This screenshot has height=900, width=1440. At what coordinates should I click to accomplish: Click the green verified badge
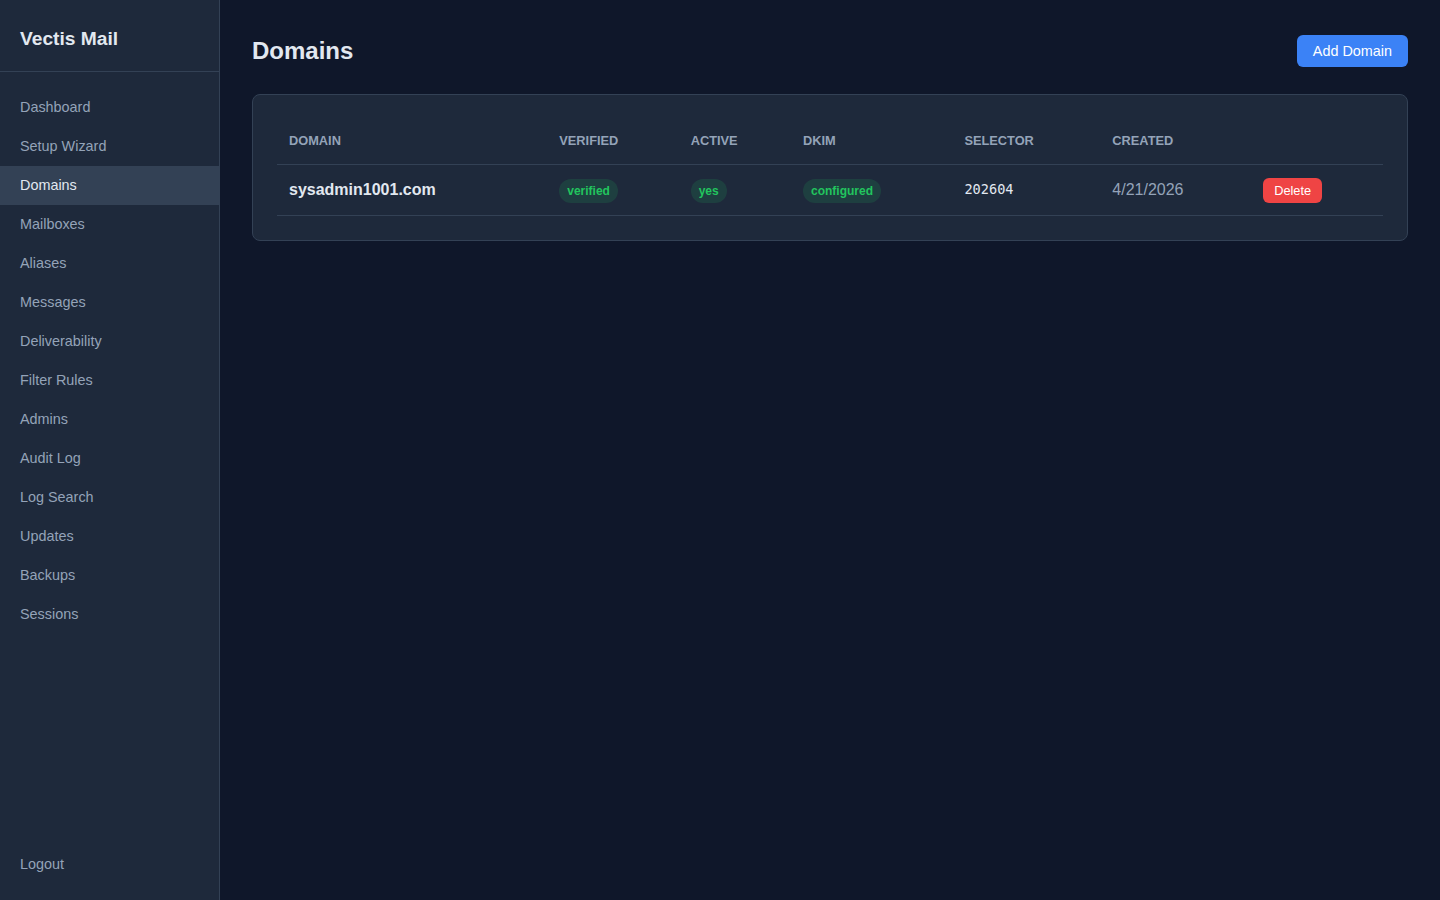pyautogui.click(x=588, y=191)
